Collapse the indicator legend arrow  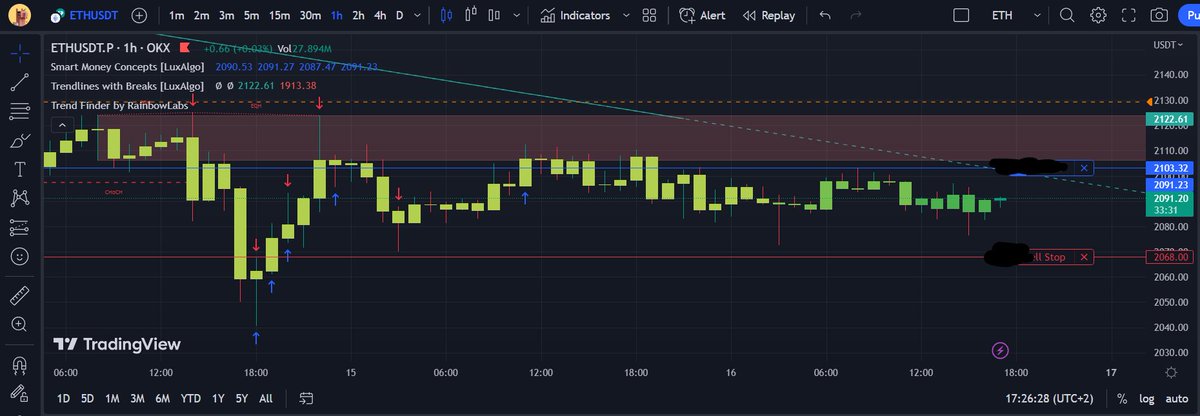pyautogui.click(x=61, y=124)
